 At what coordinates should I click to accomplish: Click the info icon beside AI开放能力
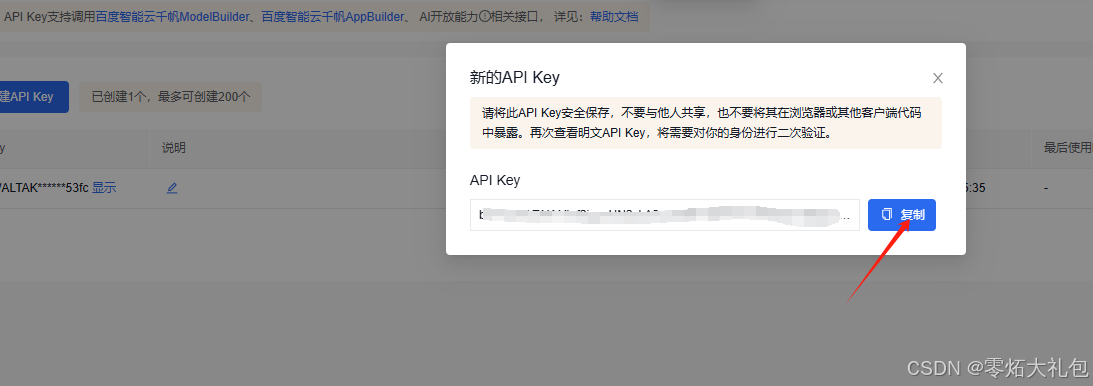[x=484, y=17]
